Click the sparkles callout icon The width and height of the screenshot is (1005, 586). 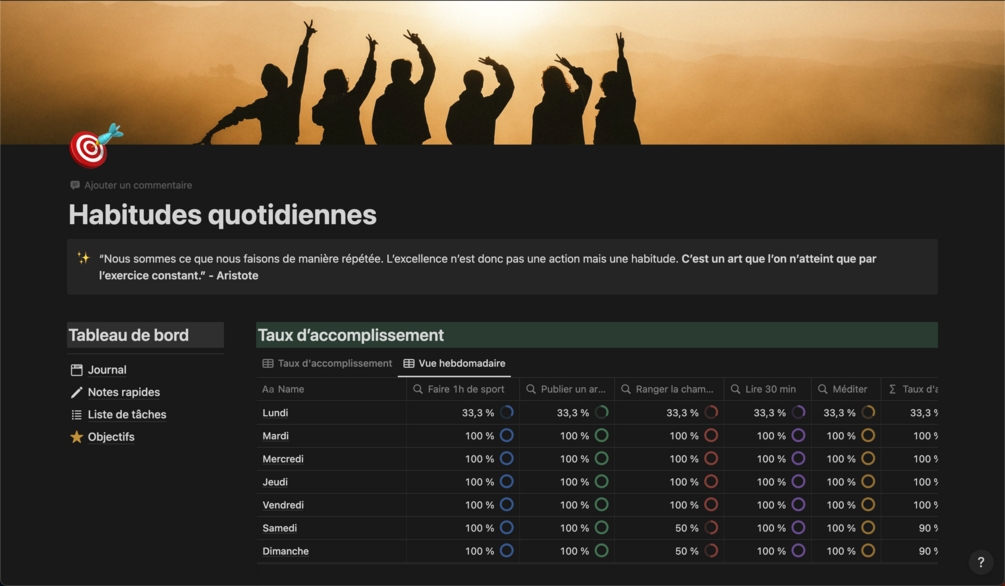(x=83, y=258)
